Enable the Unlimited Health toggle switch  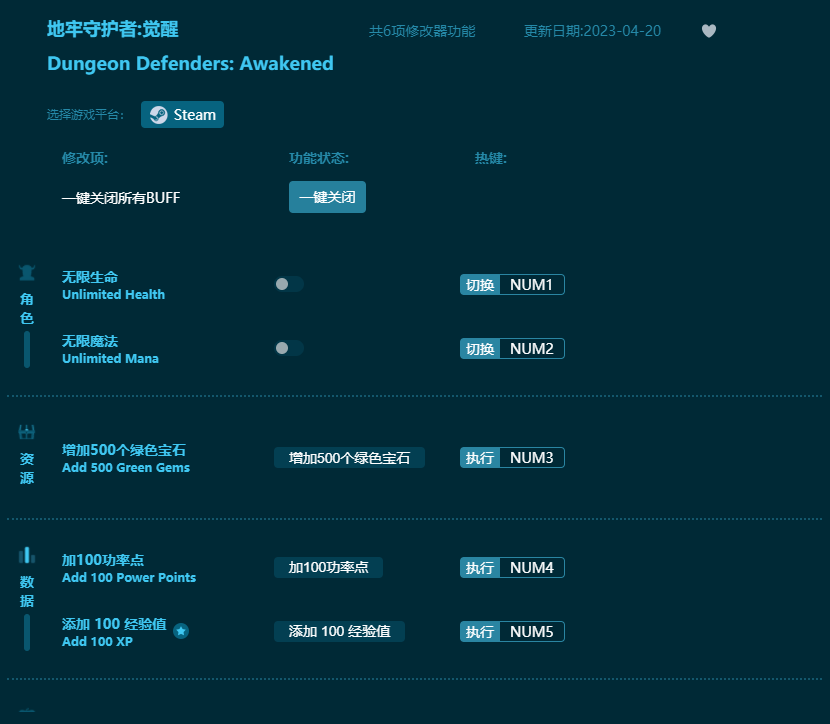coord(289,284)
